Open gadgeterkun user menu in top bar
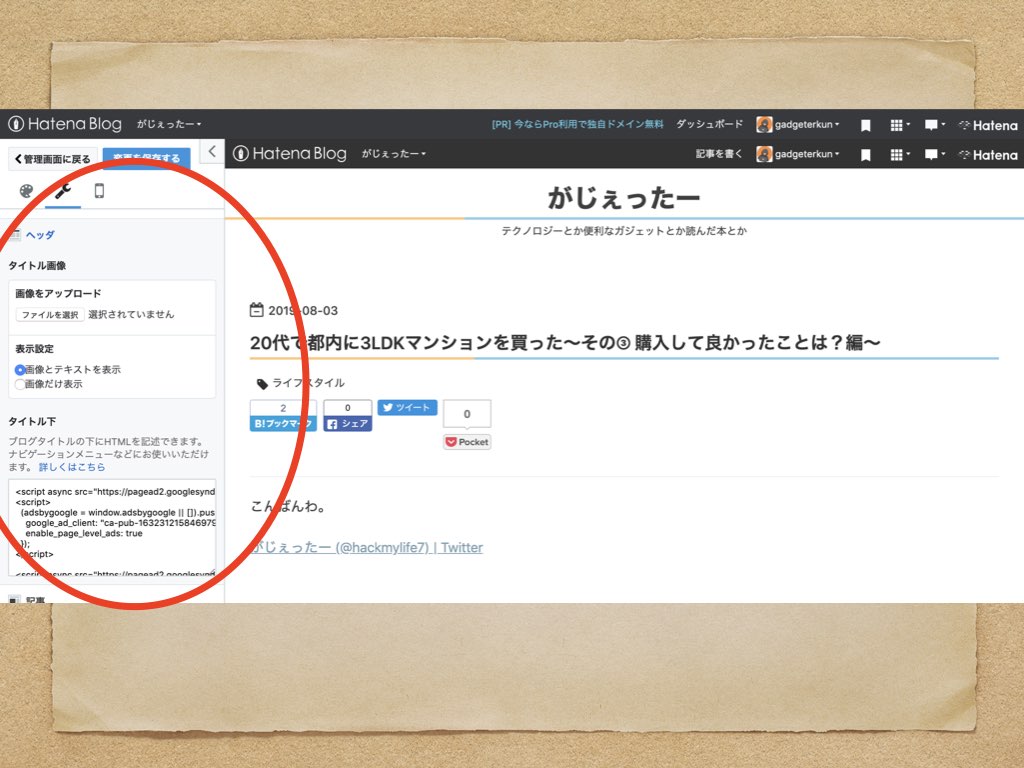Image resolution: width=1024 pixels, height=768 pixels. tap(798, 124)
